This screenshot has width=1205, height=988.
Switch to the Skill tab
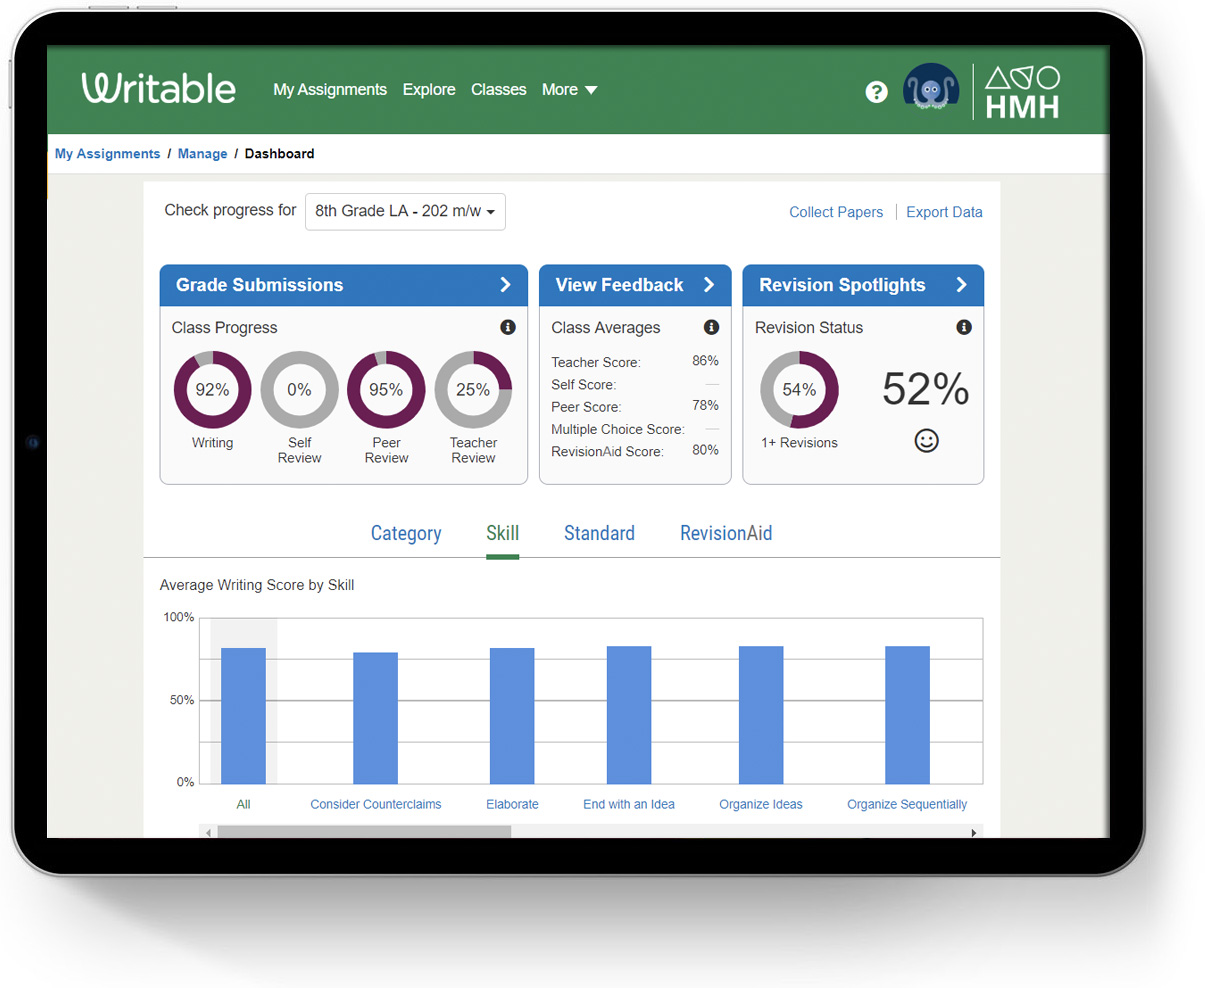click(502, 533)
